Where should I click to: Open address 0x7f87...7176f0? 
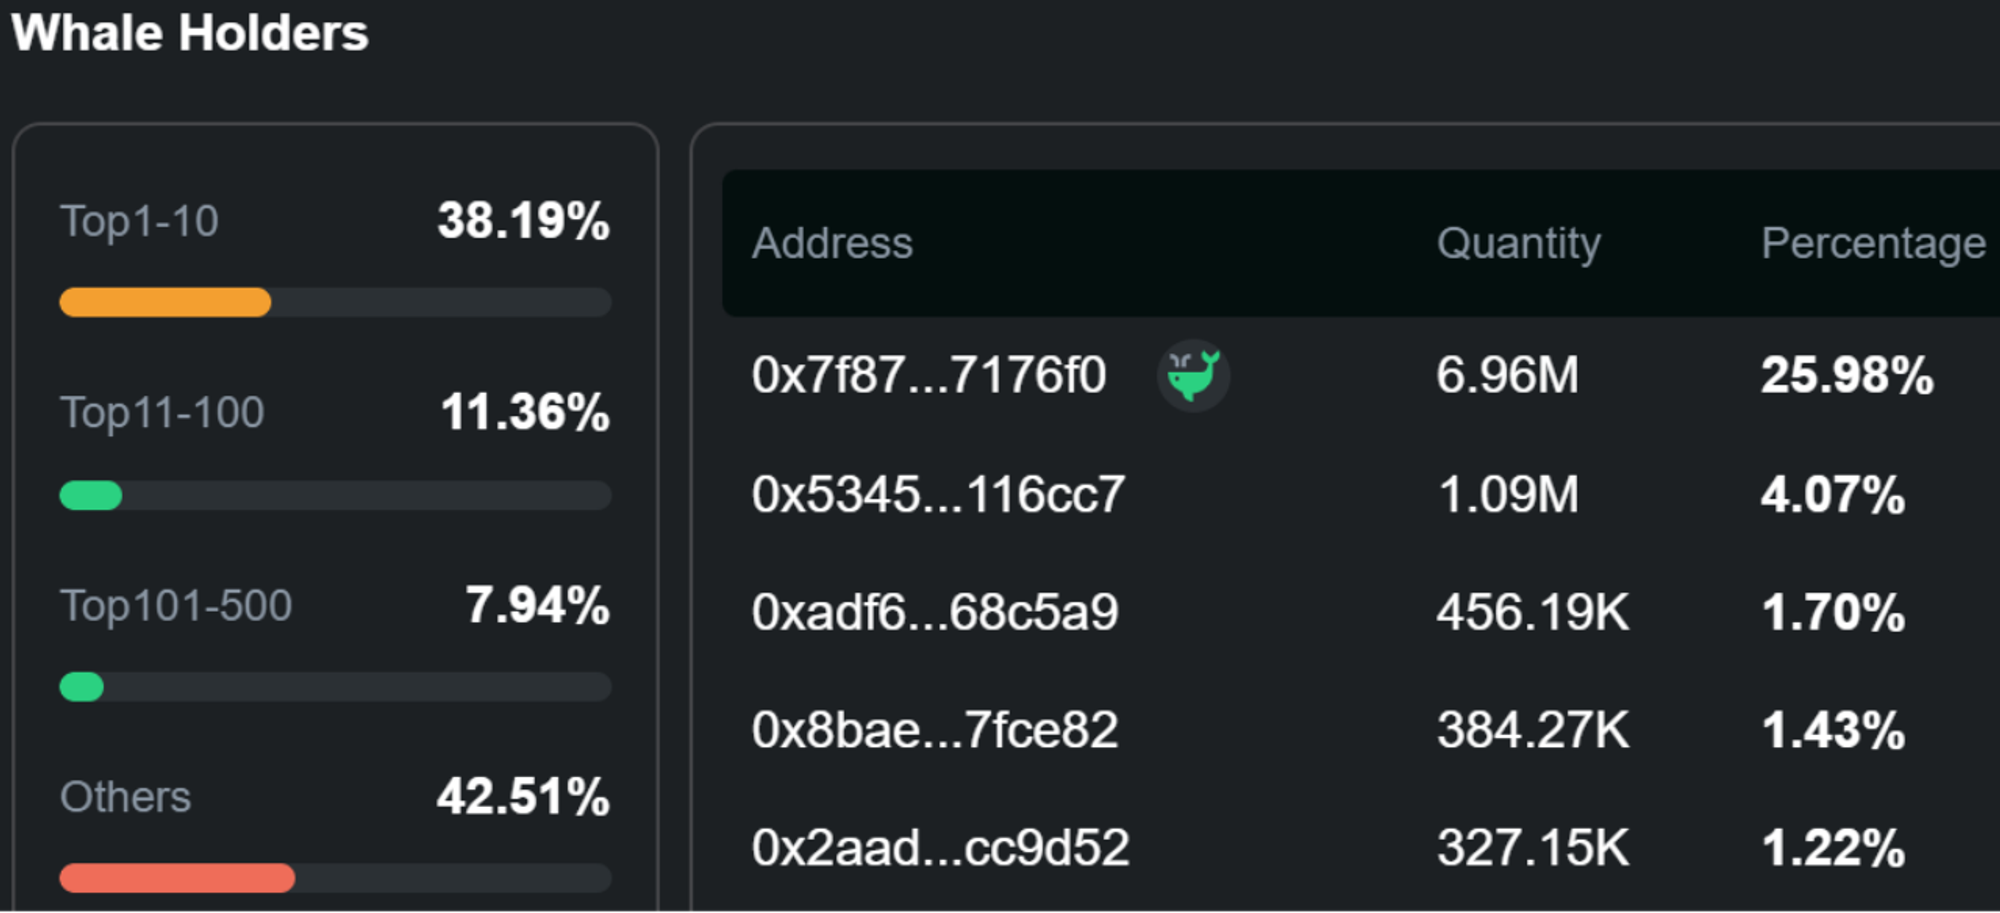pos(929,376)
